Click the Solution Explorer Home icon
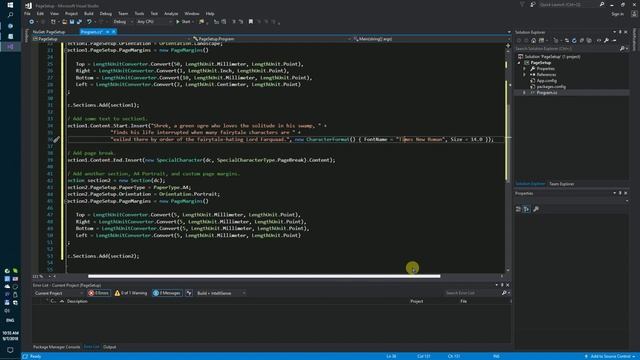The image size is (640, 360). [533, 40]
